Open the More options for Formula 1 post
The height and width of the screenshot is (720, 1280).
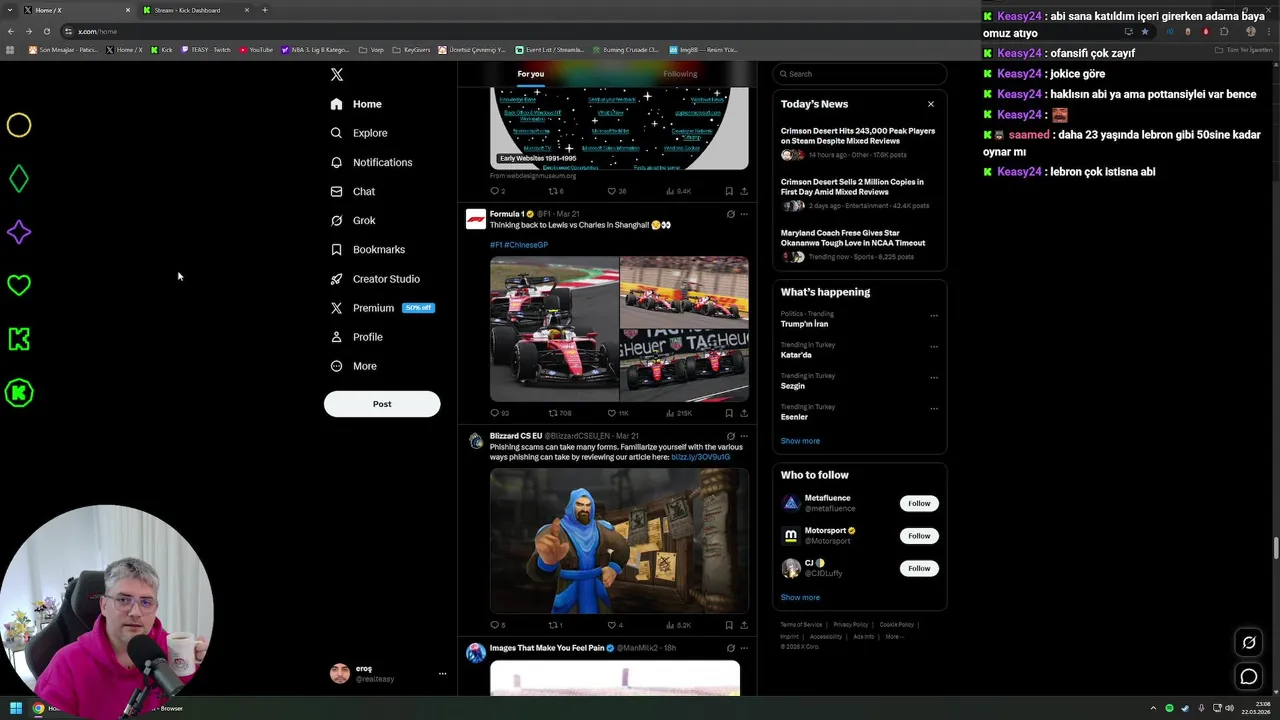point(744,214)
